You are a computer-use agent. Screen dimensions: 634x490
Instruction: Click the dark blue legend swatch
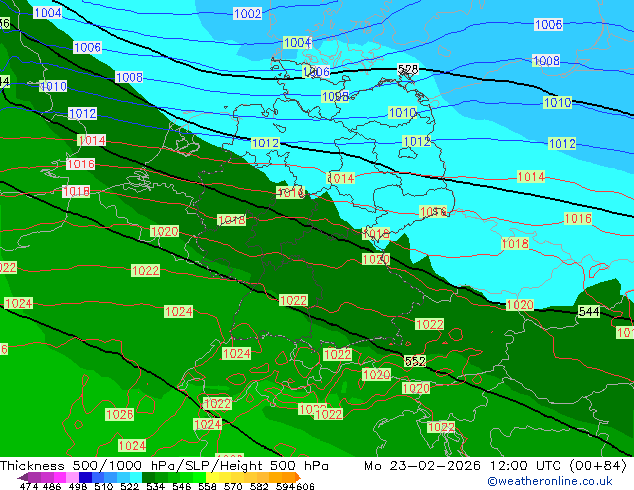(x=85, y=478)
